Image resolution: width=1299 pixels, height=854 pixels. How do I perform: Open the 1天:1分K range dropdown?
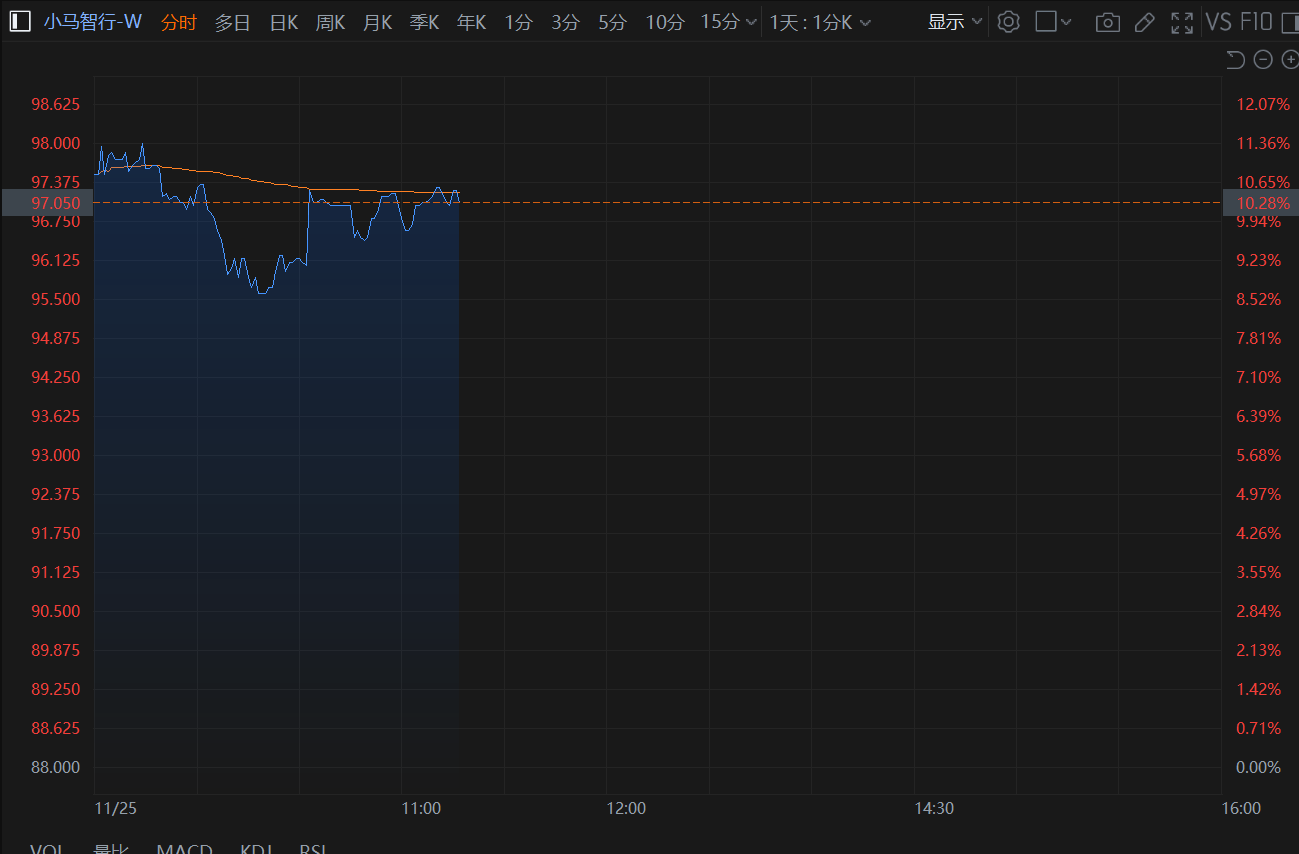820,22
